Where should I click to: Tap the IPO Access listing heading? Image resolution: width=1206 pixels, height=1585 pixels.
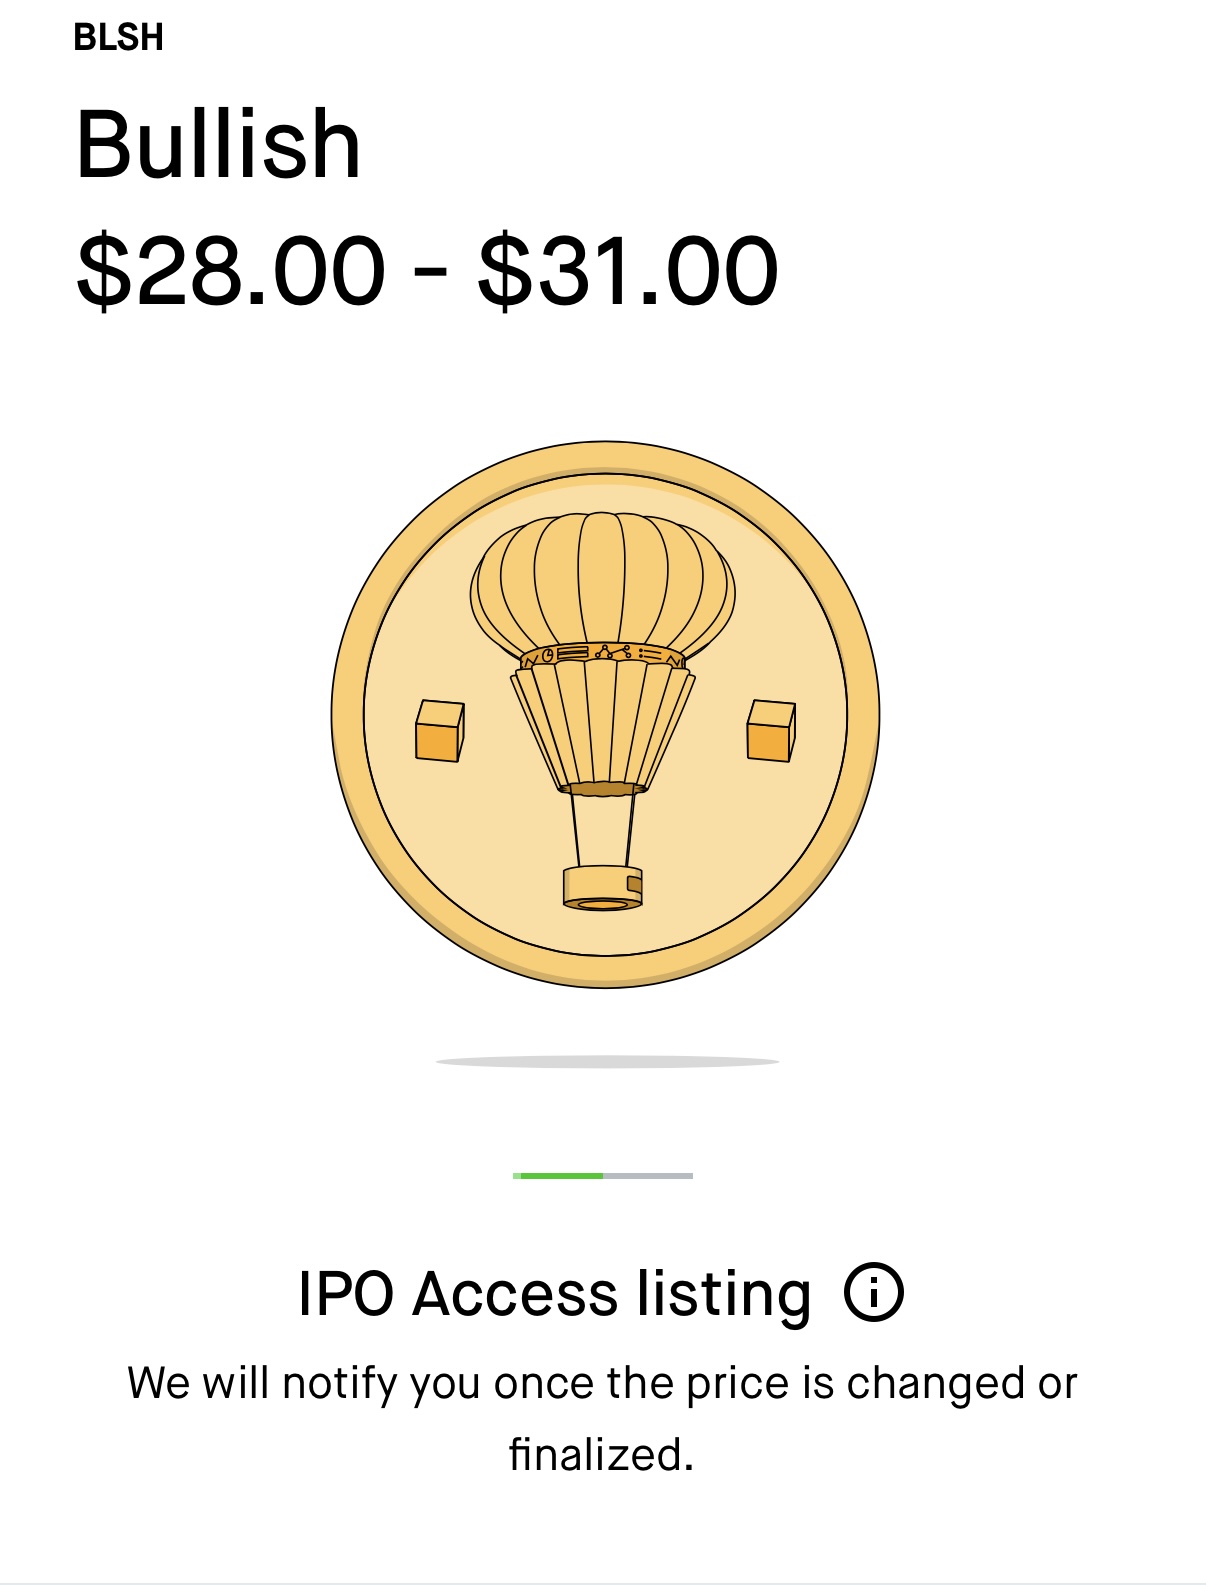coord(554,1293)
